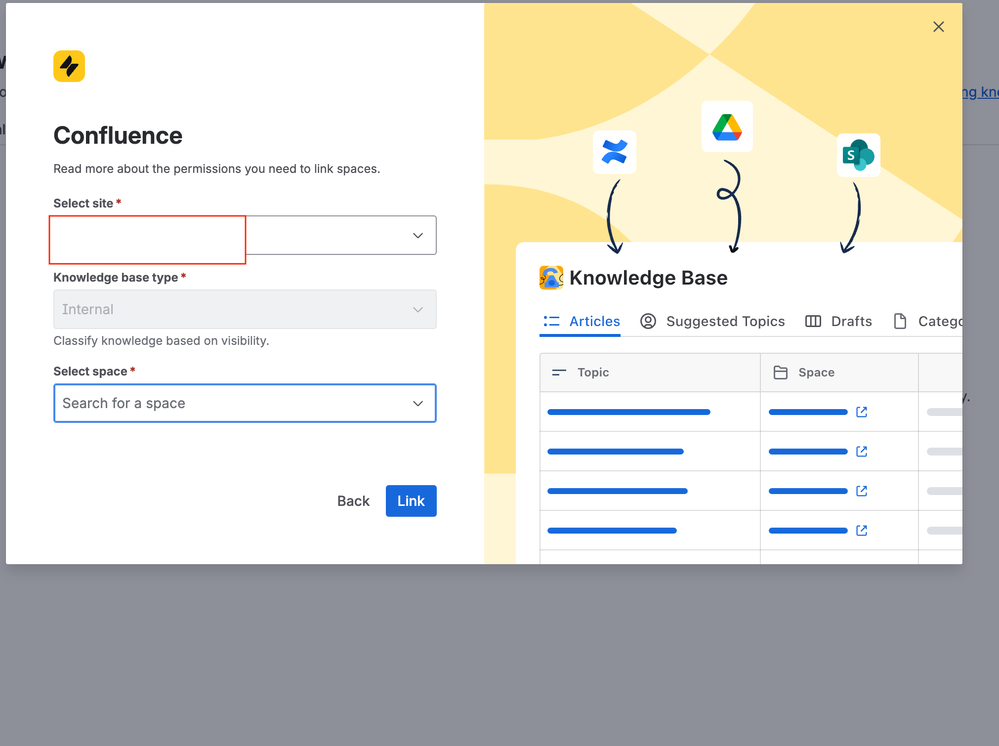Close the Confluence dialog with the X
Screen dimensions: 999x746
click(x=938, y=27)
